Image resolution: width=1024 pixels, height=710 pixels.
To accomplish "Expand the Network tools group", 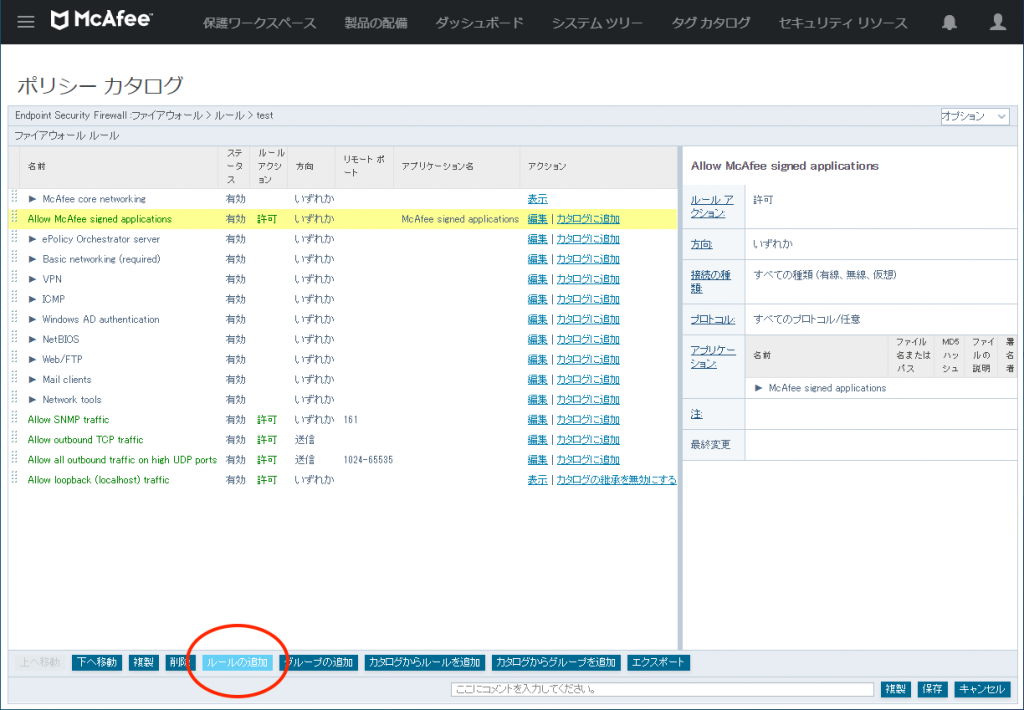I will pyautogui.click(x=32, y=400).
